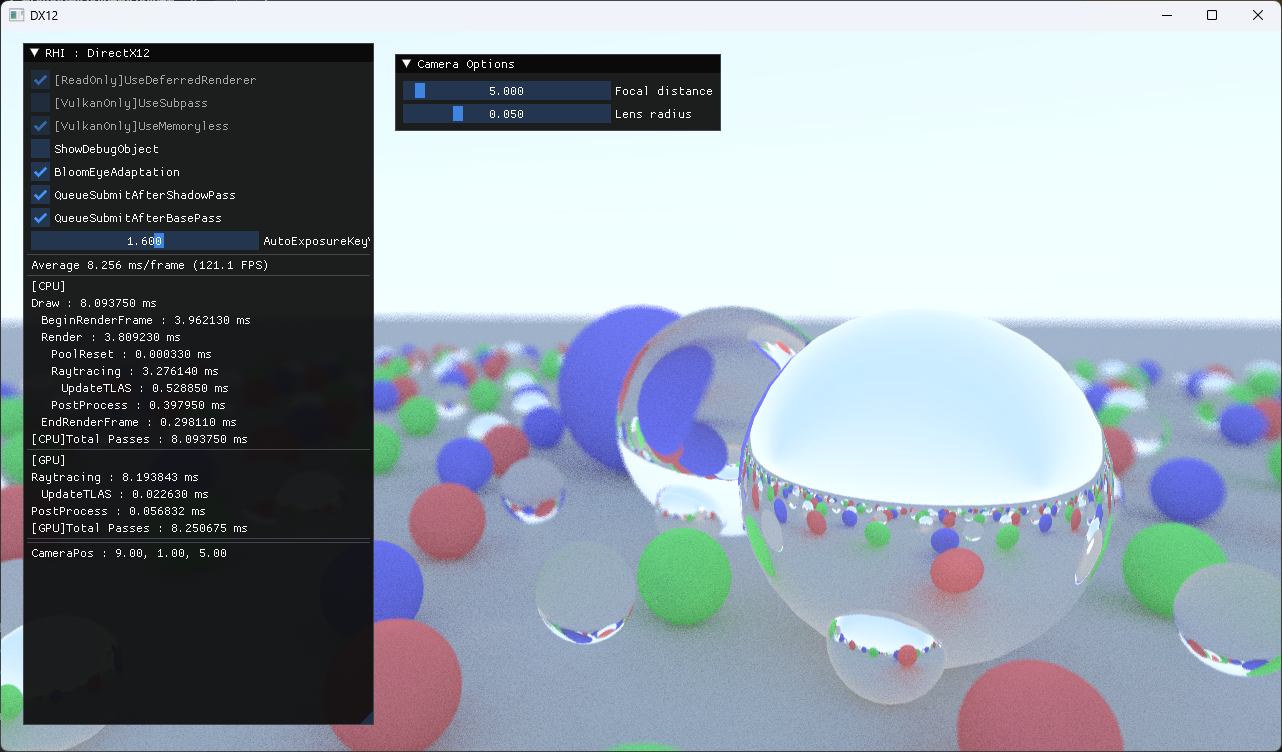This screenshot has width=1282, height=752.
Task: Click the Lens radius slider
Action: point(507,114)
